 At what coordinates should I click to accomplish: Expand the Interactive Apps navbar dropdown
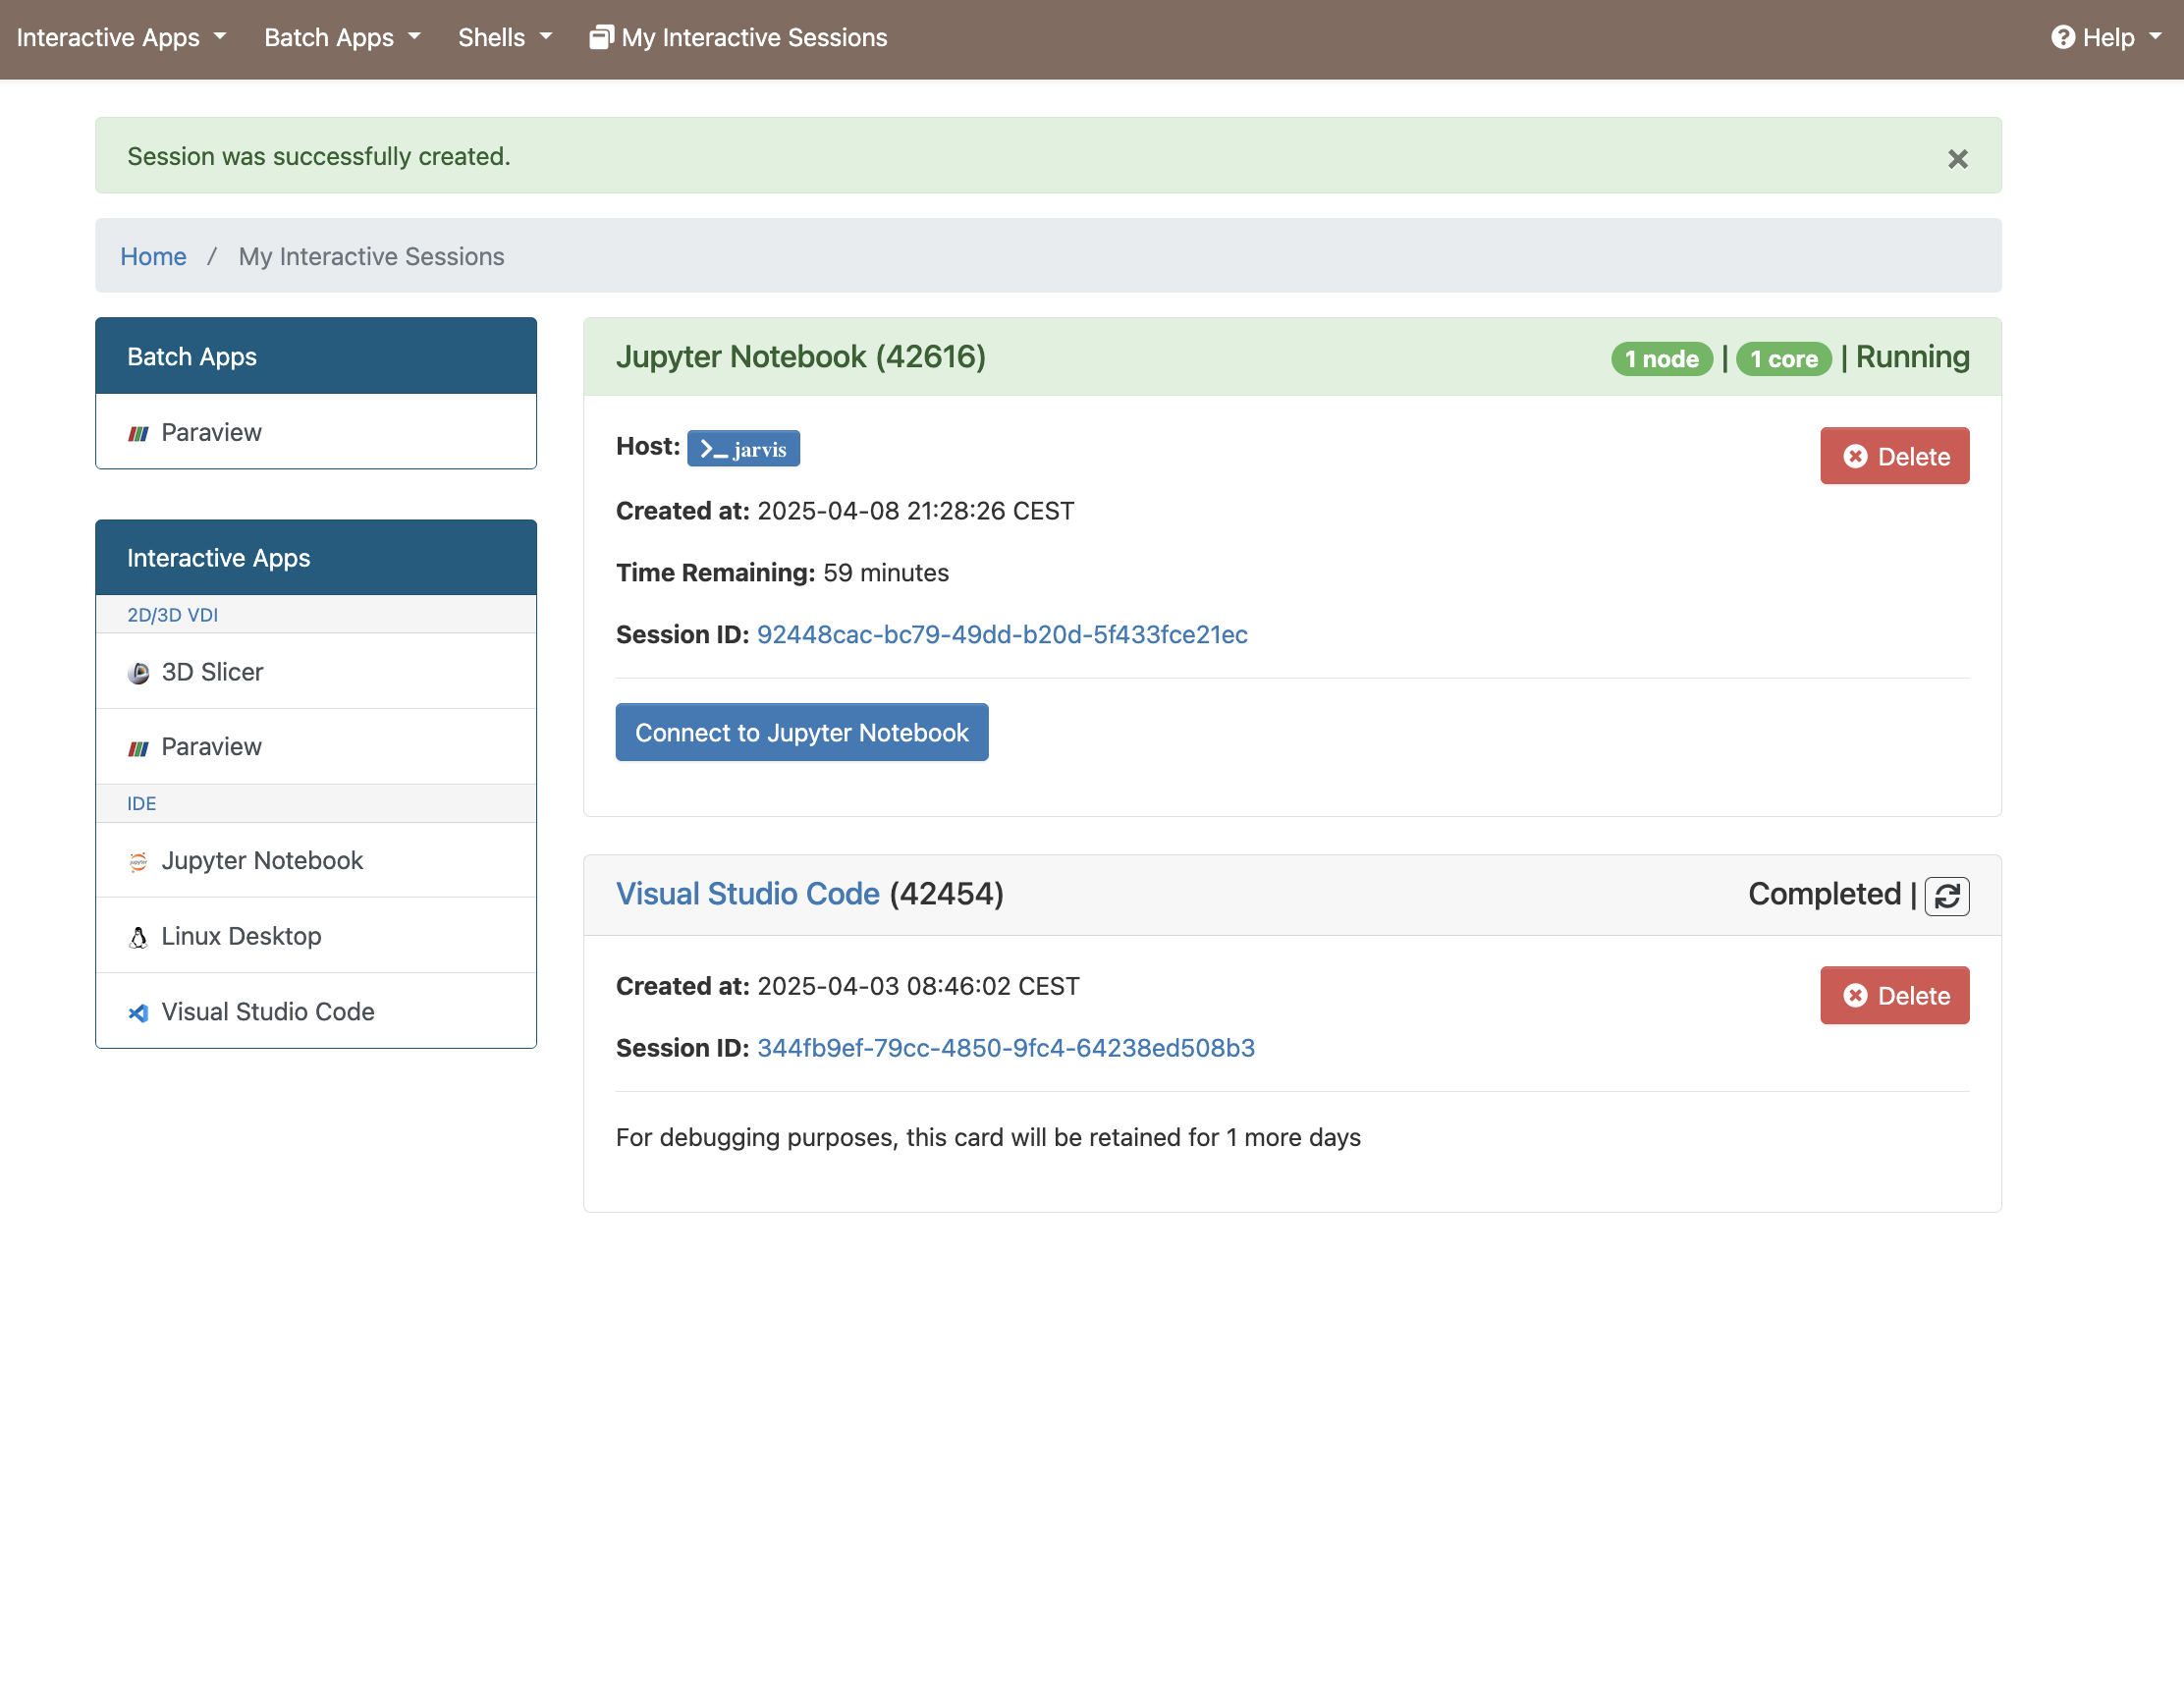click(121, 38)
